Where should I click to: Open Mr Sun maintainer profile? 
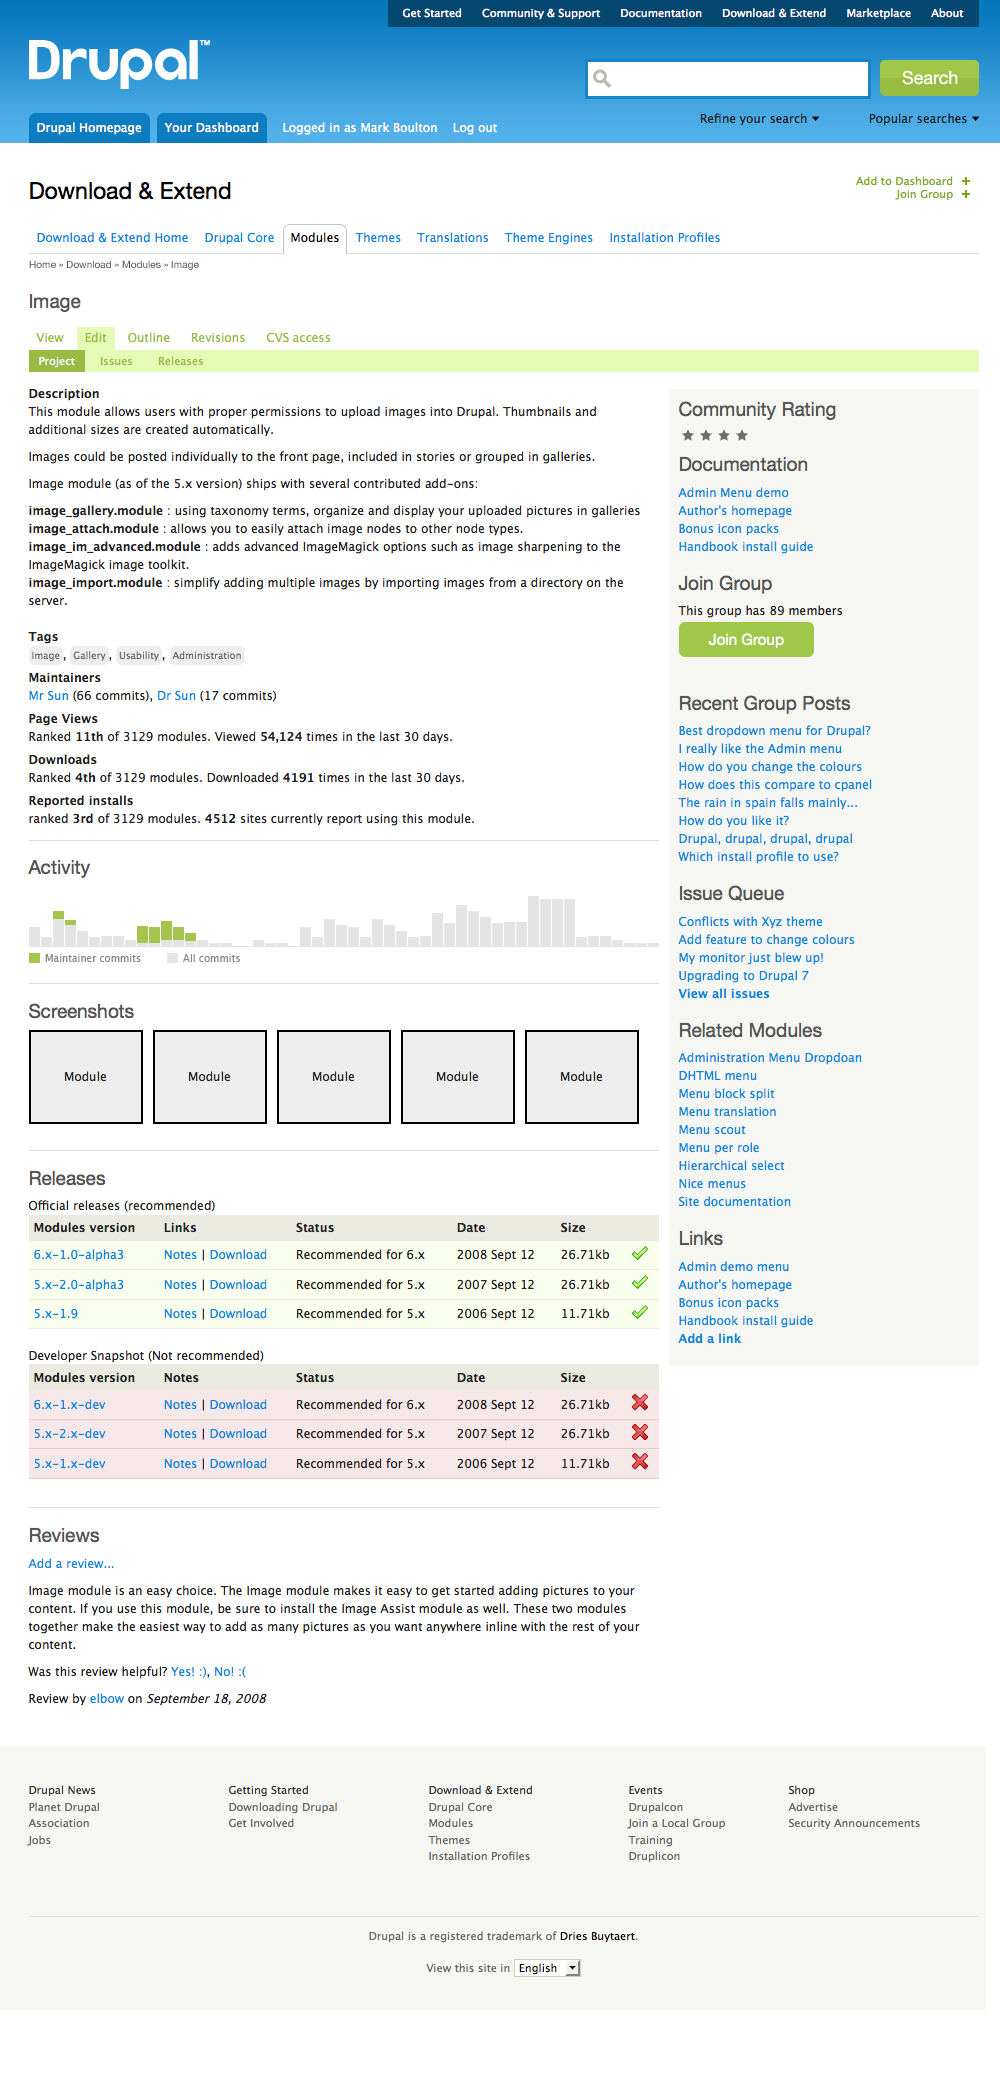[49, 696]
